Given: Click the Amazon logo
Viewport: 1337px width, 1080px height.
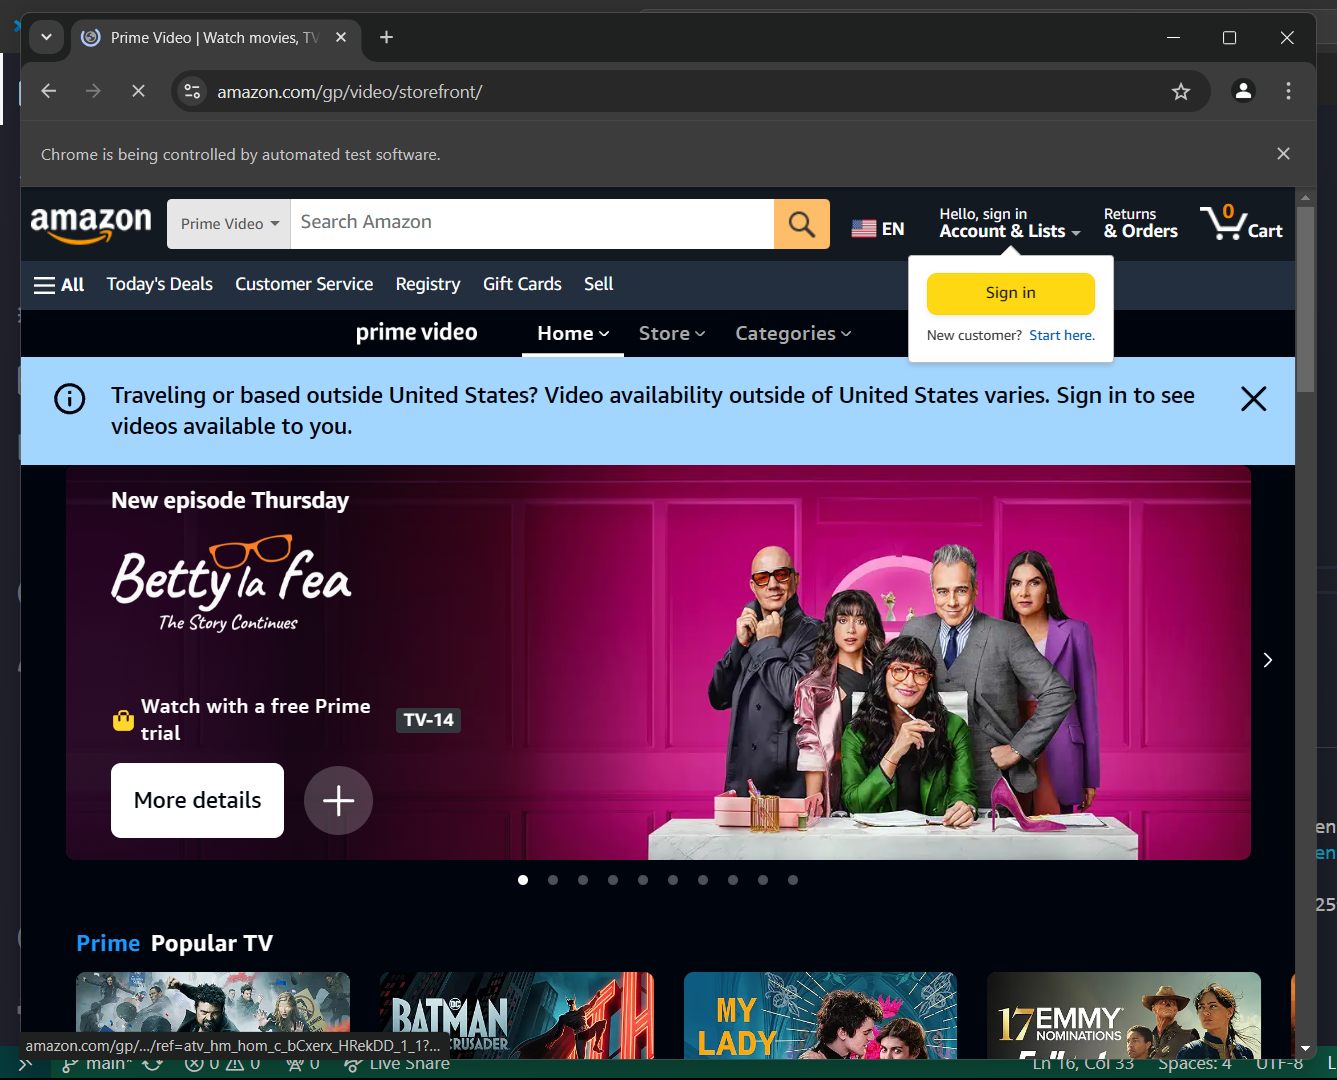Looking at the screenshot, I should tap(91, 224).
